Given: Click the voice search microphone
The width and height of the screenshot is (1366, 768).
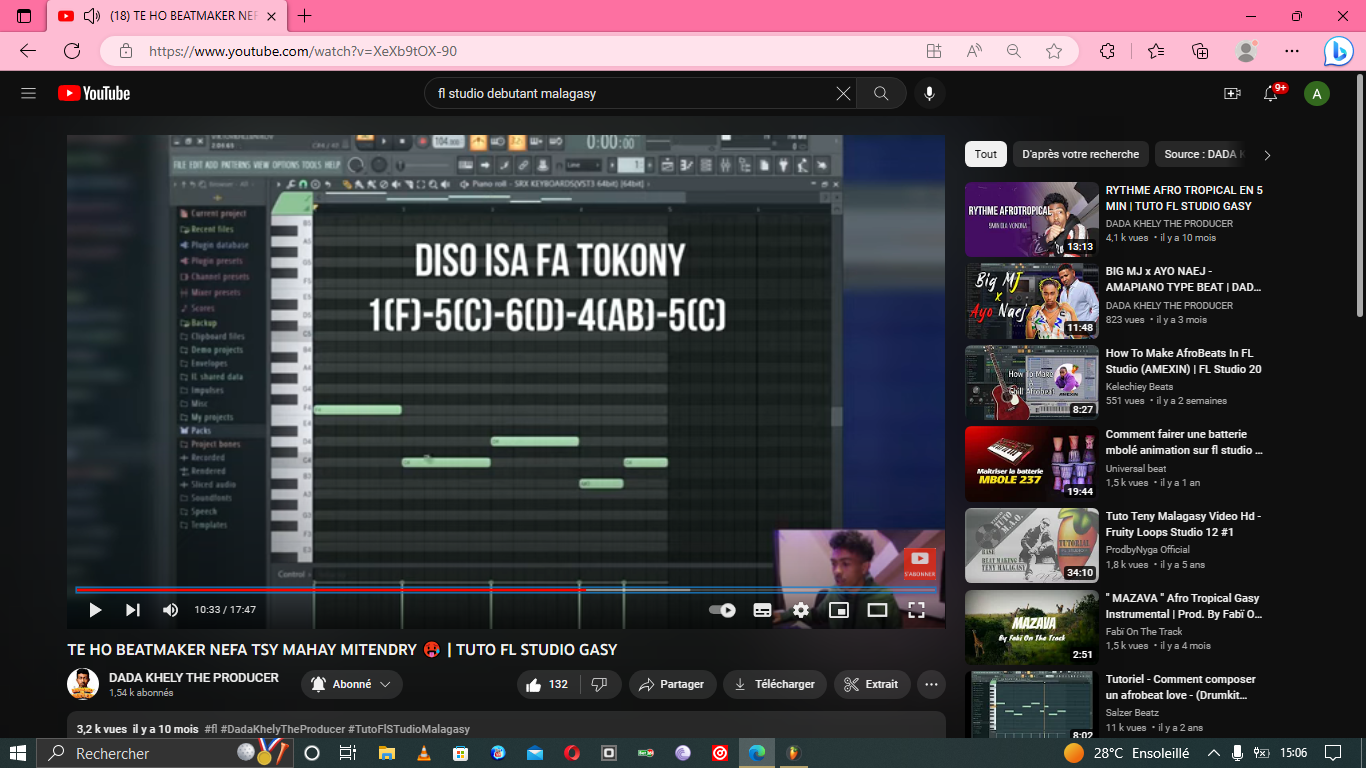Looking at the screenshot, I should coord(929,93).
